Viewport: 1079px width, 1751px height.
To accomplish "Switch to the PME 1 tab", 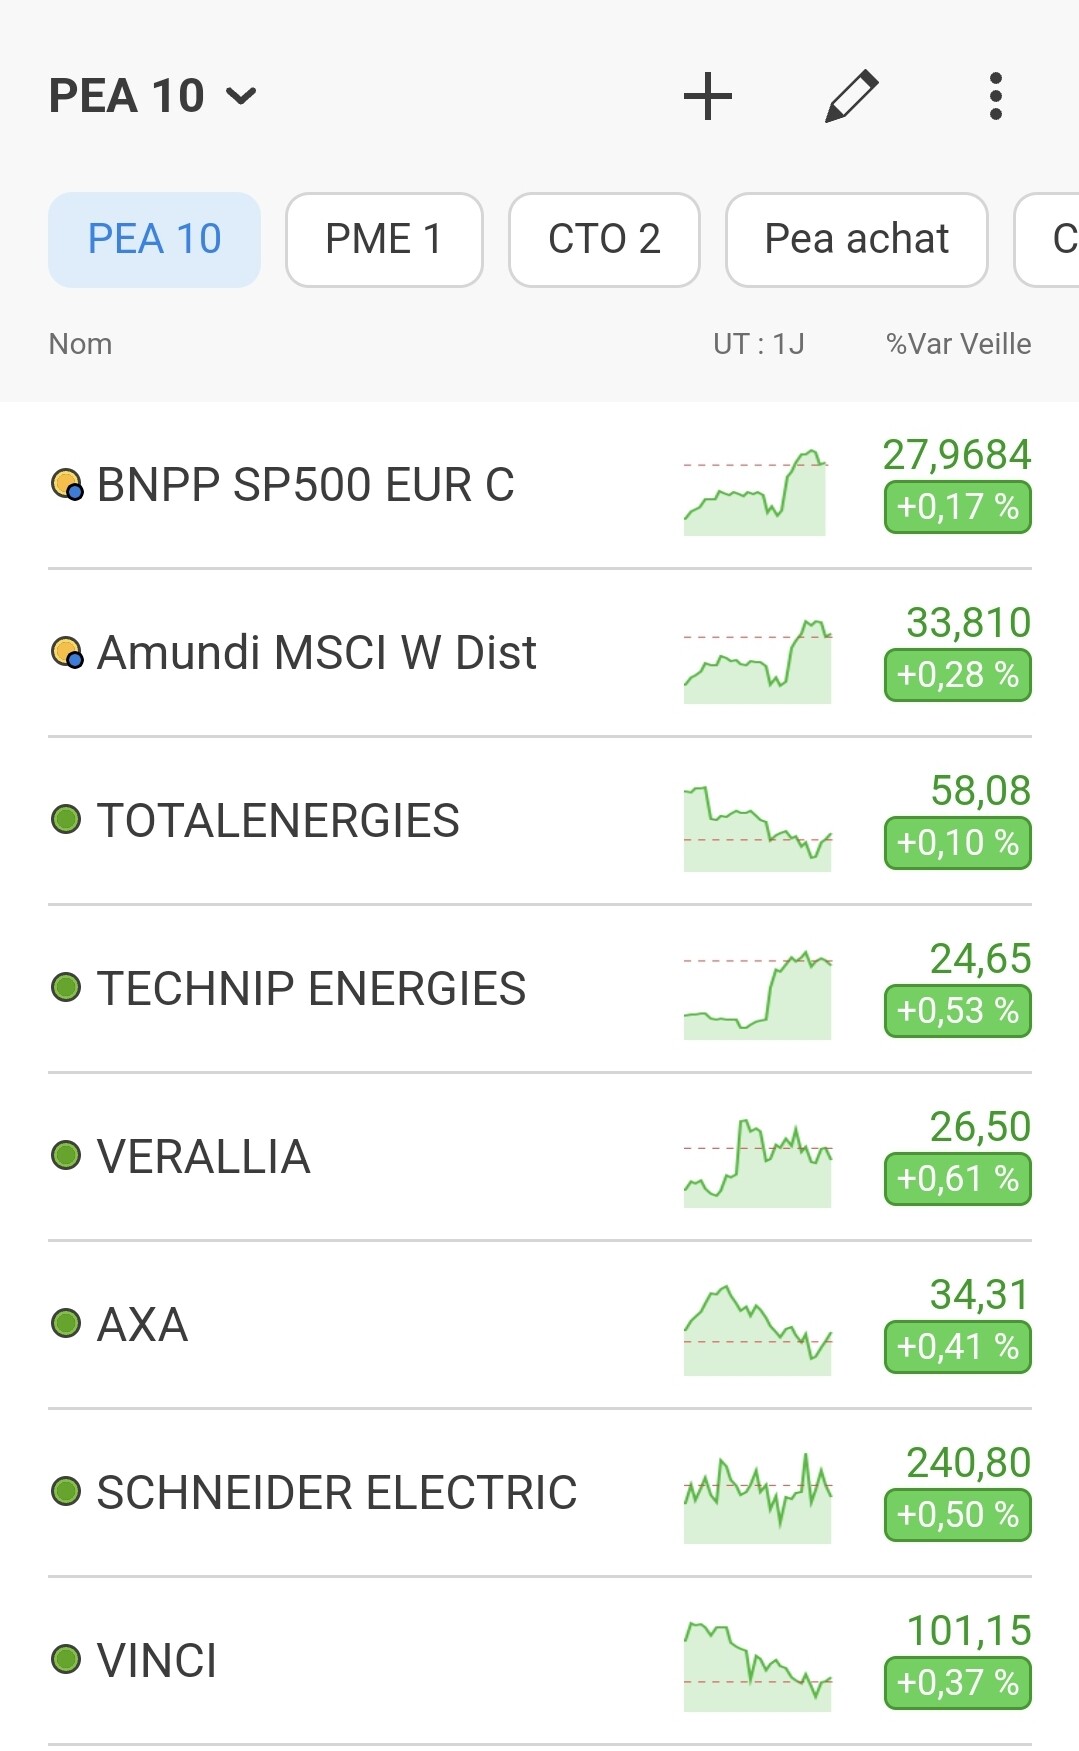I will [384, 240].
